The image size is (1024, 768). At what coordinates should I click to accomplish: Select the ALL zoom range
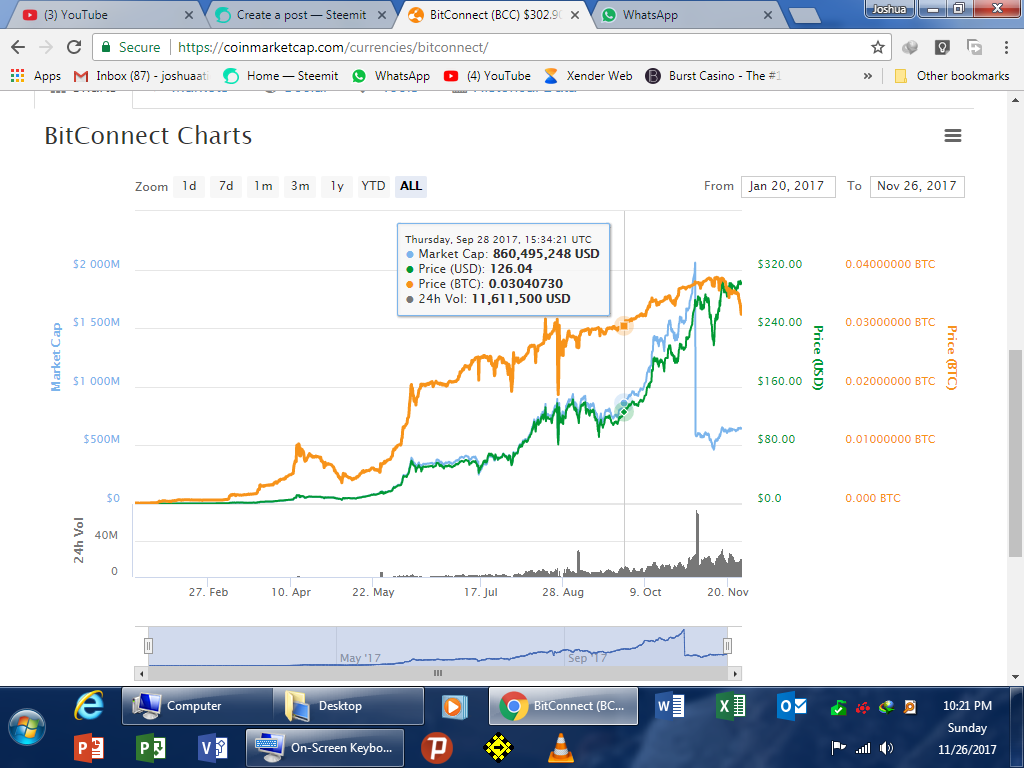coord(411,186)
